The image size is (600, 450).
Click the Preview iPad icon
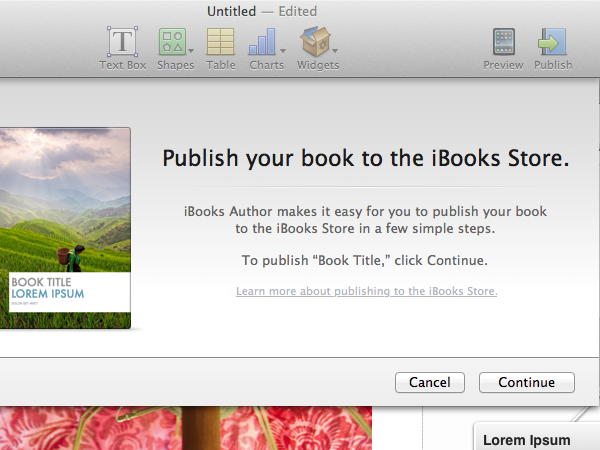[x=504, y=41]
